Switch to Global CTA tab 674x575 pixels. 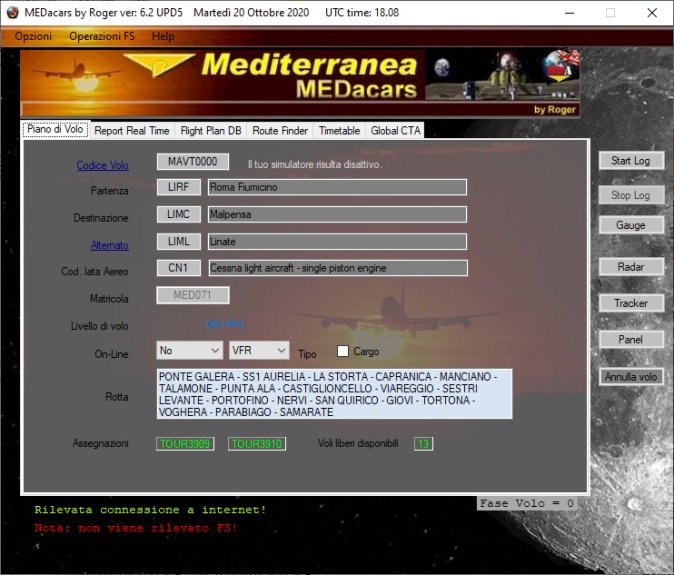395,131
